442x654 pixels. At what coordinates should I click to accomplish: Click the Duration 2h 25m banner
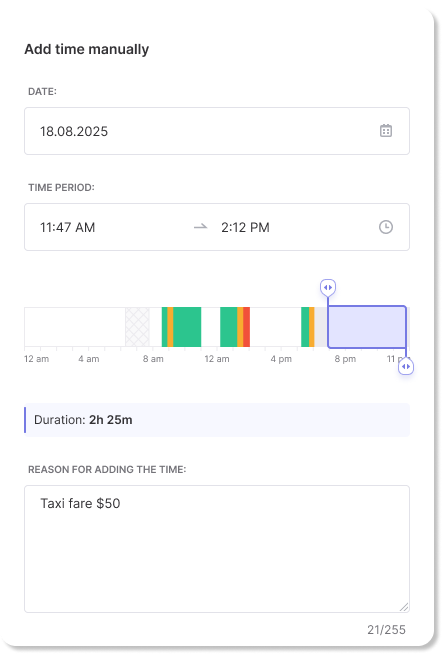(x=217, y=420)
